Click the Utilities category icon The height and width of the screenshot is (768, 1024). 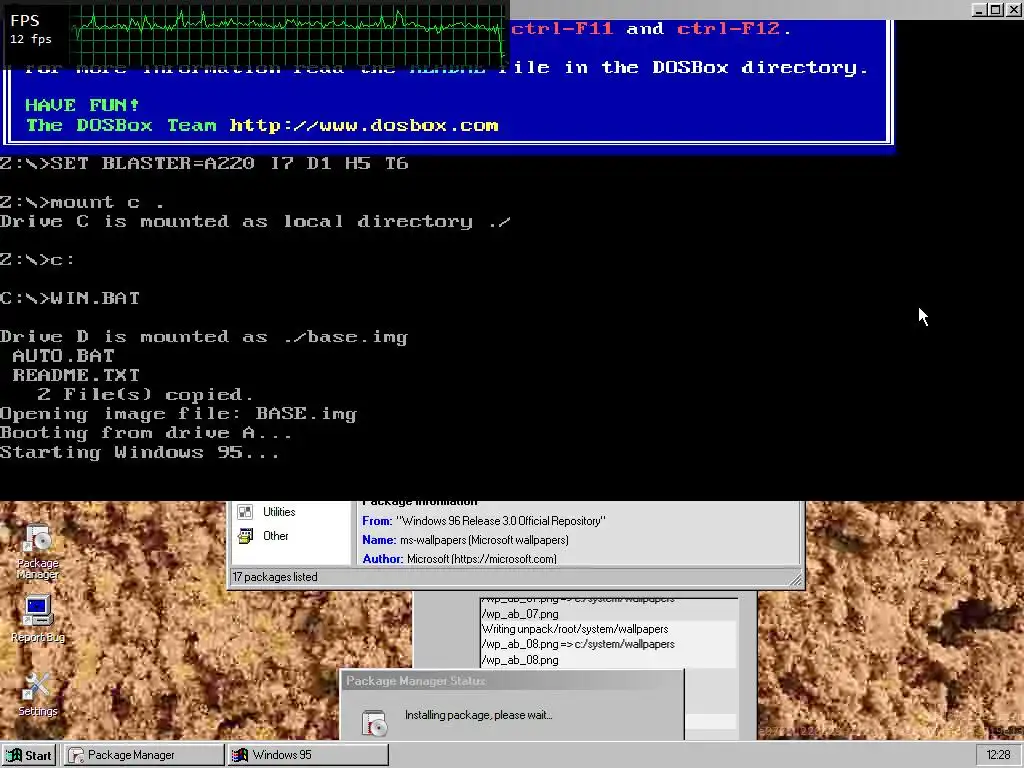click(x=246, y=512)
